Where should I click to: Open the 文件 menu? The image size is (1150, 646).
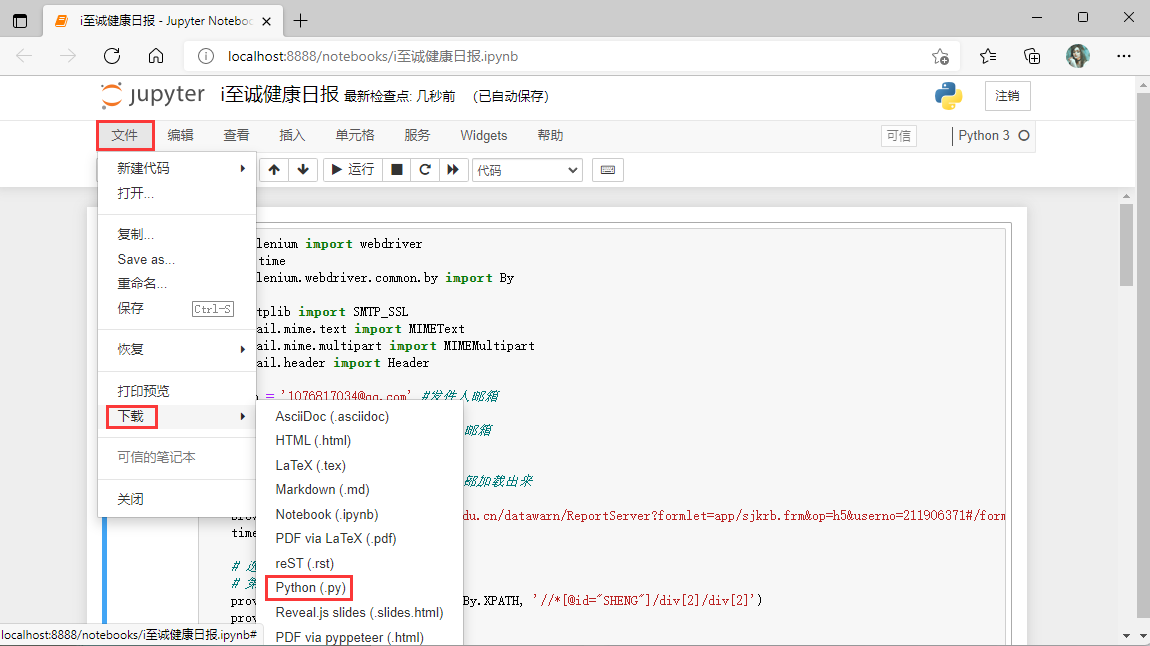(125, 136)
